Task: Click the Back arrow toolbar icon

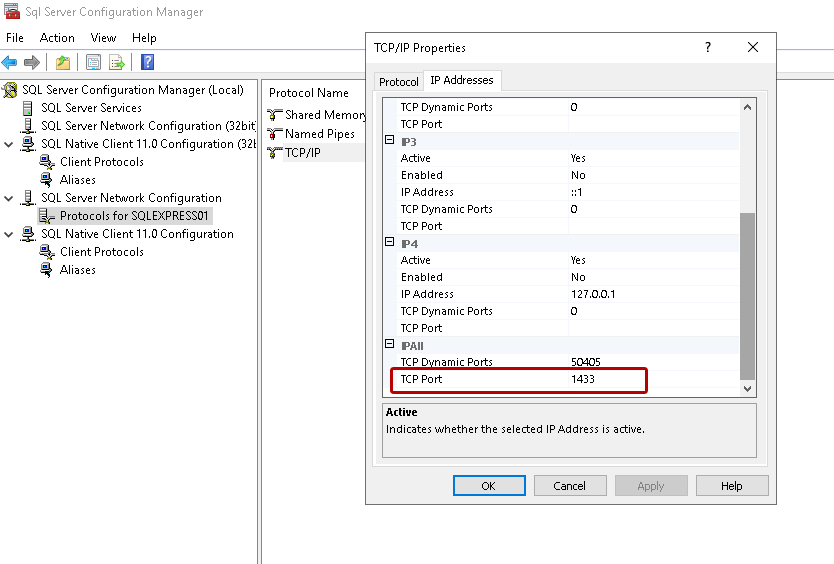Action: pos(10,62)
